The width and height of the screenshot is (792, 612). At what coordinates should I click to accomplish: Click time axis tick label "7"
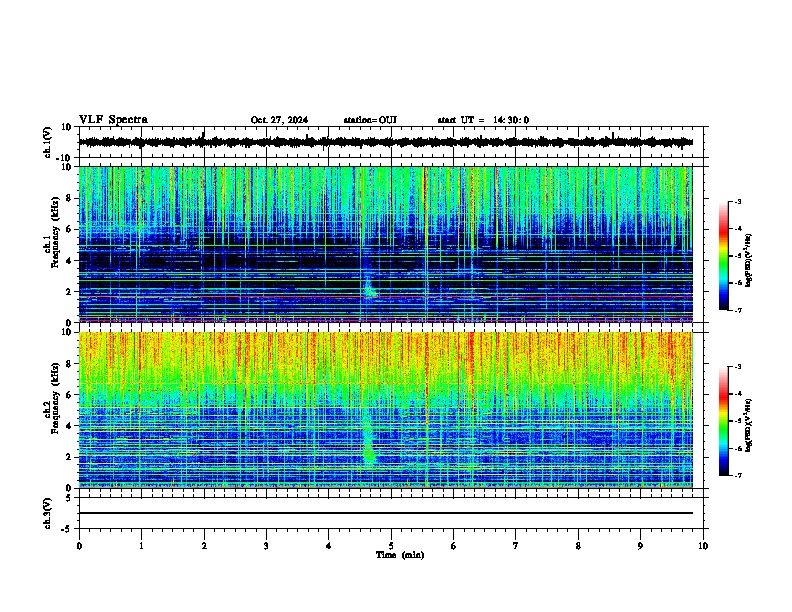click(516, 546)
